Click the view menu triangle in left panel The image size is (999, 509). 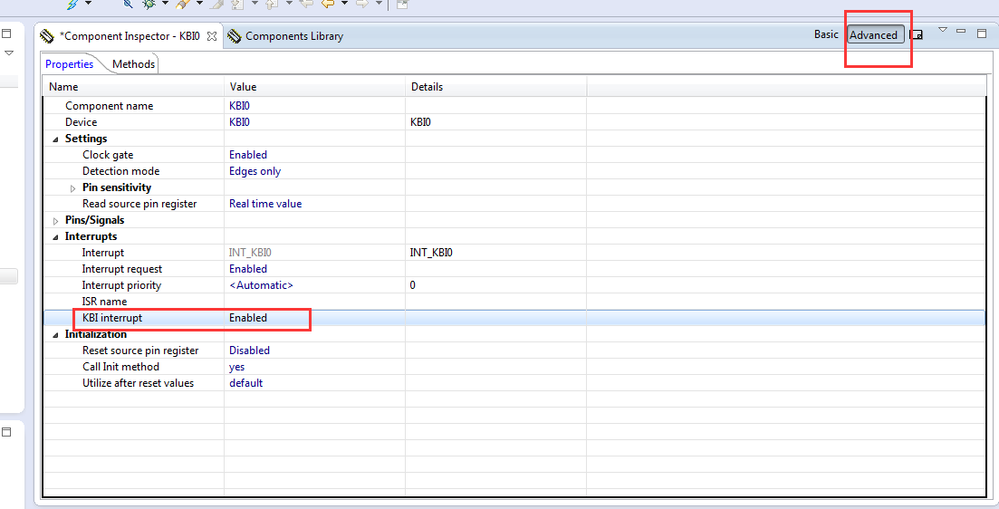click(x=9, y=53)
